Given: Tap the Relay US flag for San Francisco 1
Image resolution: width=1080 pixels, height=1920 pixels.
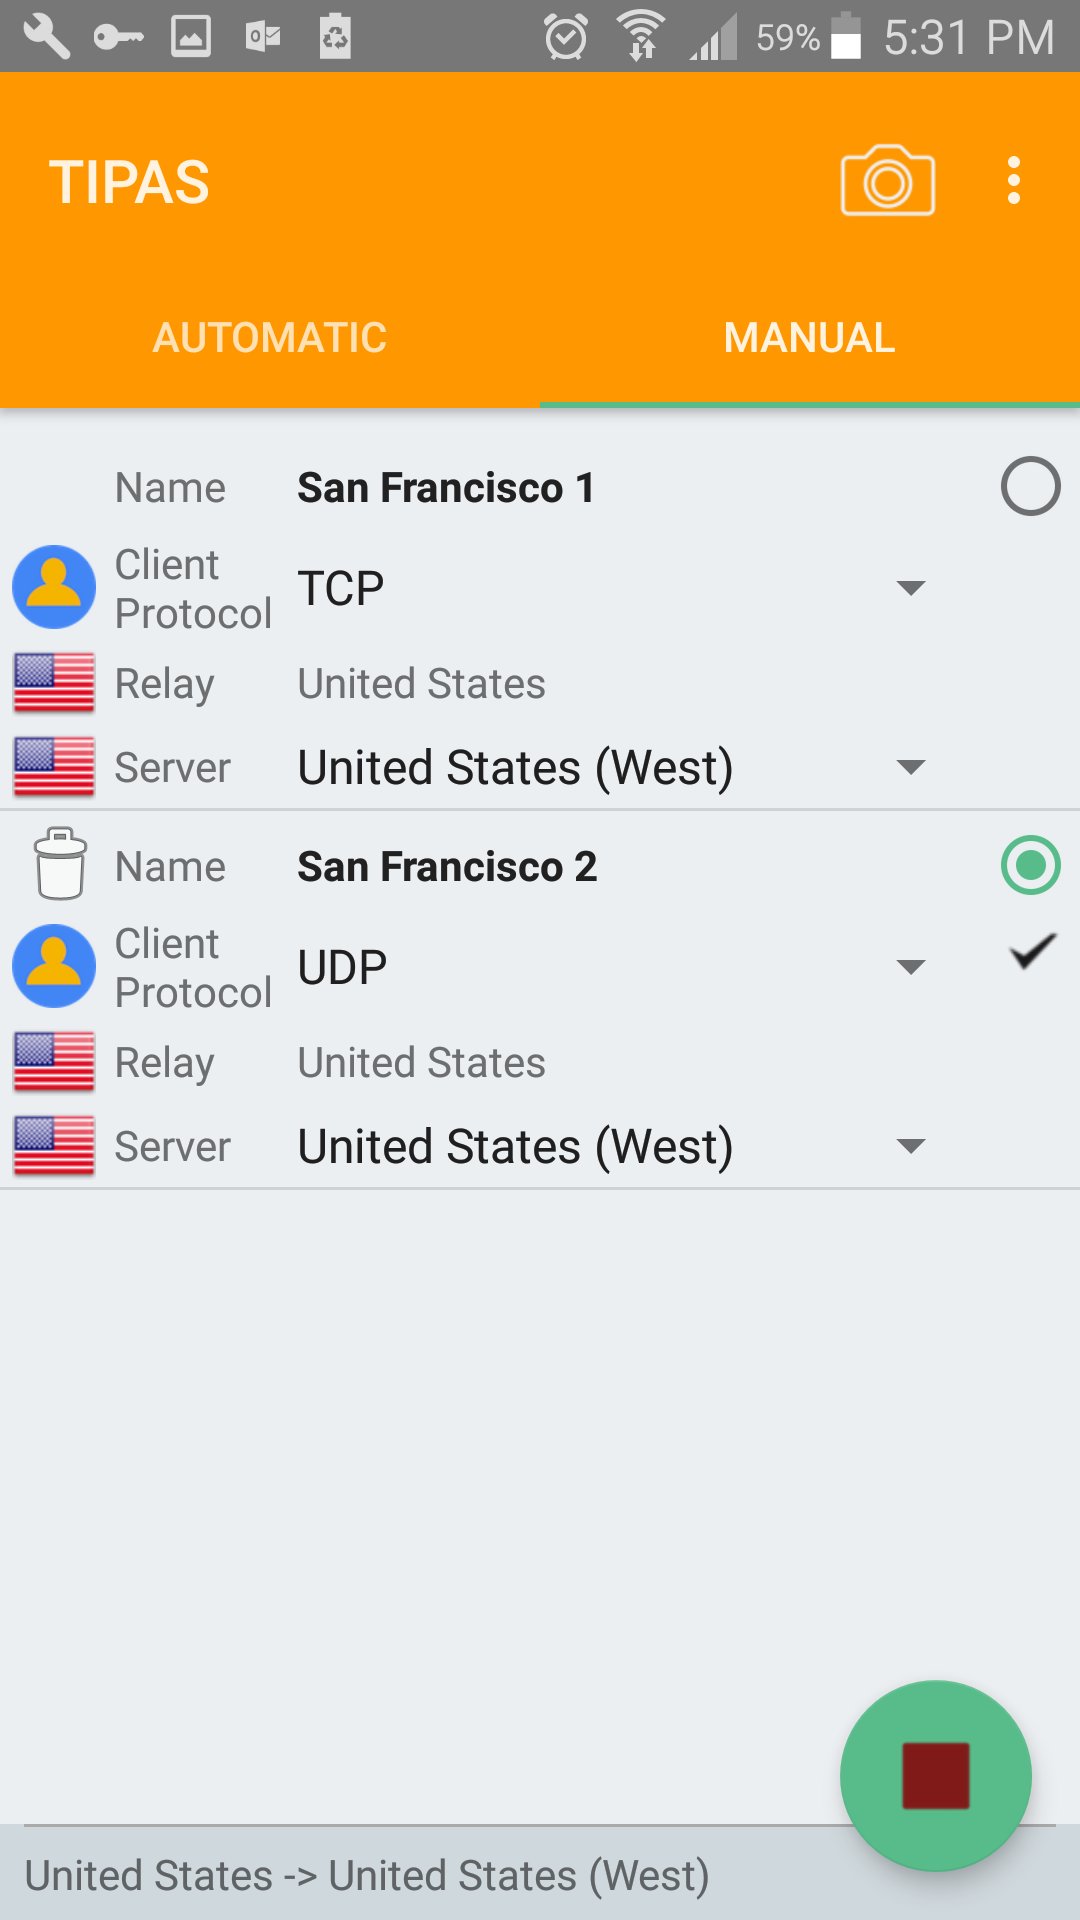Looking at the screenshot, I should coord(54,683).
